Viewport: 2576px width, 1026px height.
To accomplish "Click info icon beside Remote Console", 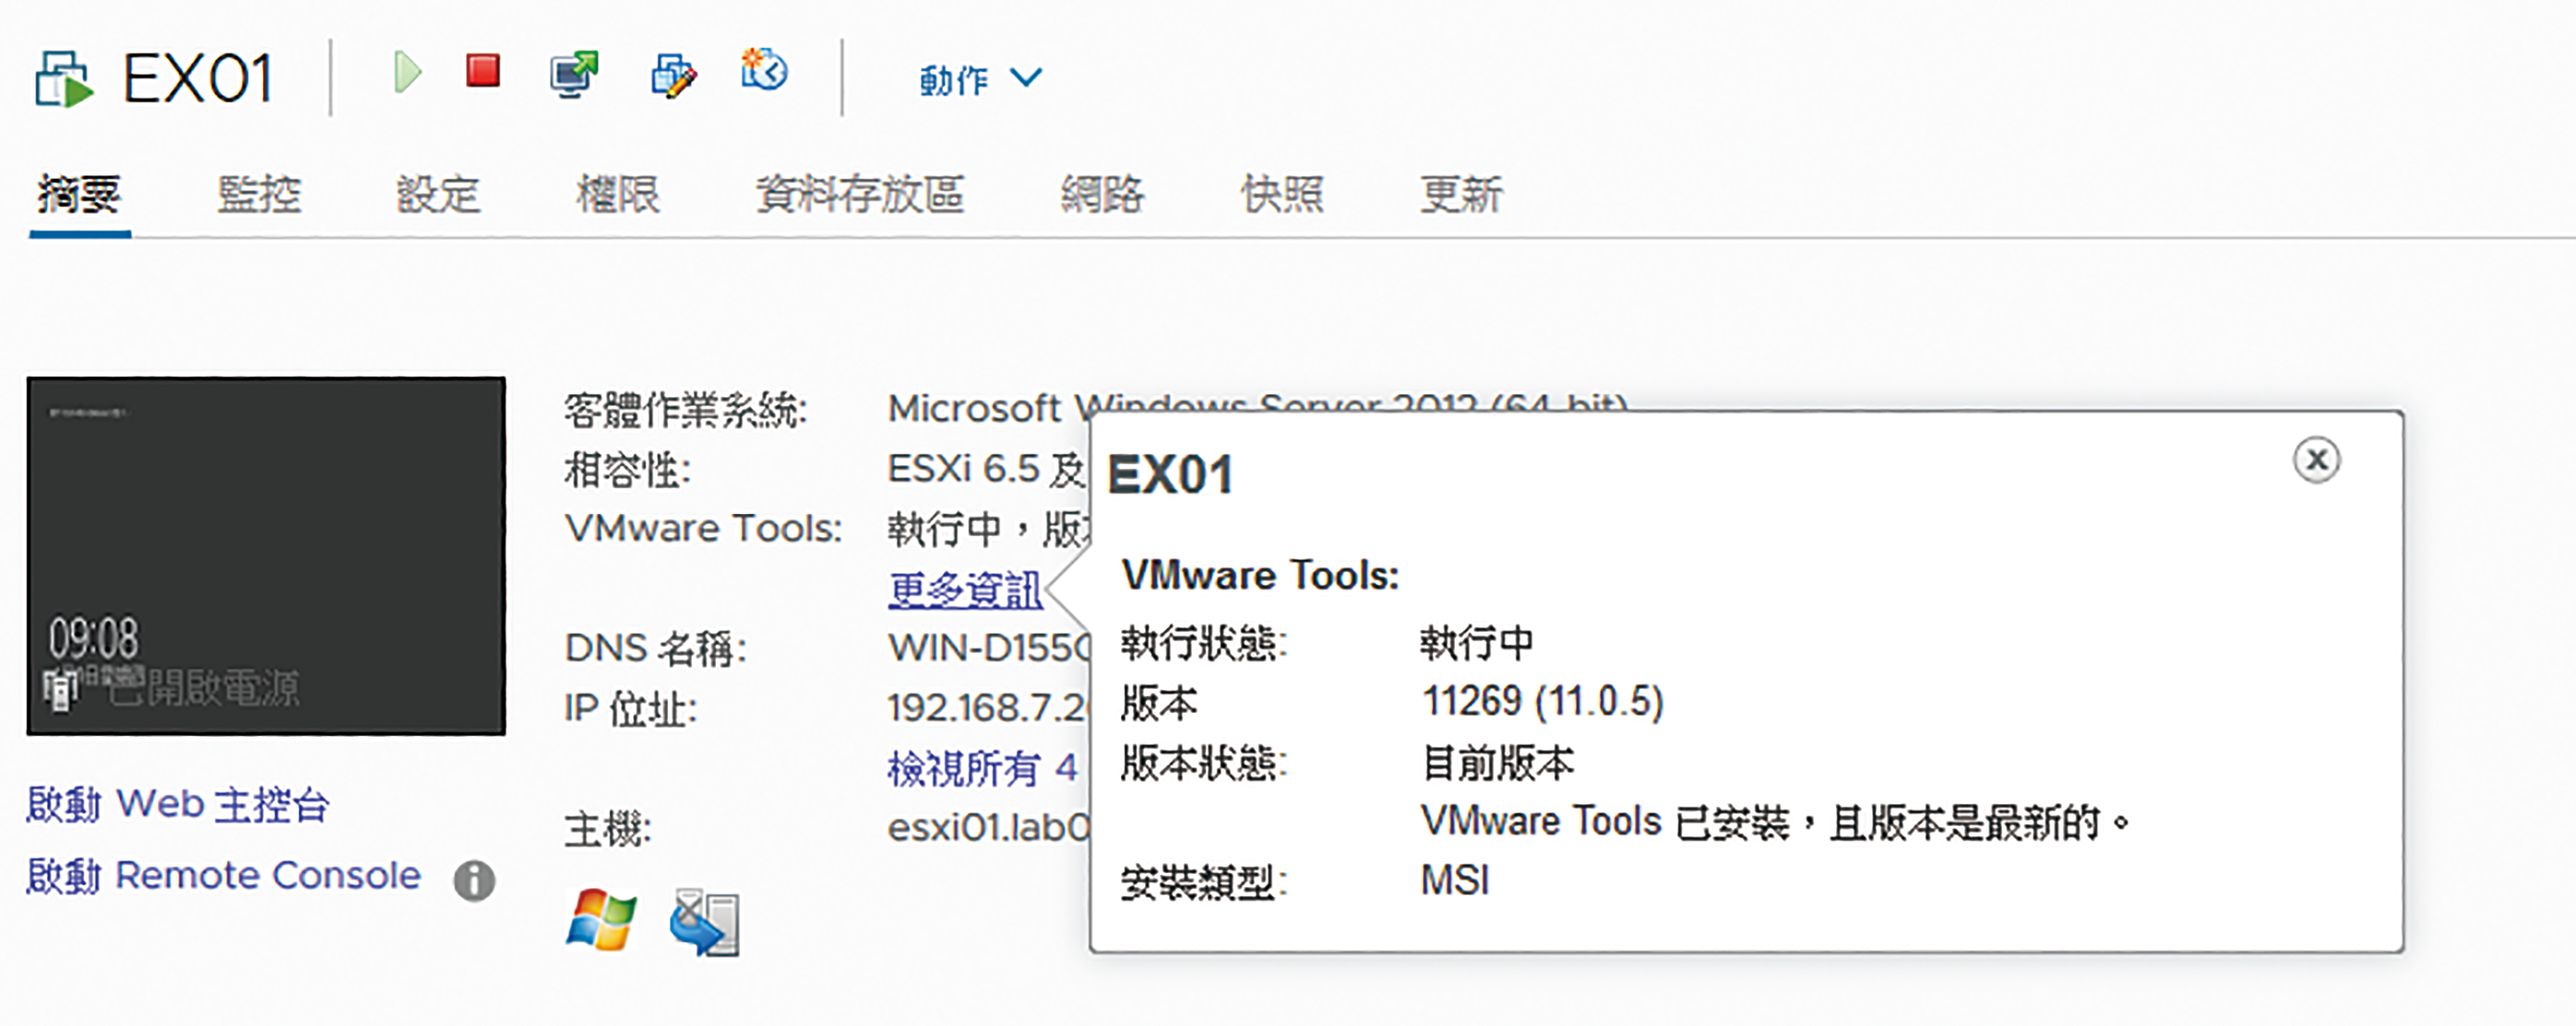I will 474,880.
